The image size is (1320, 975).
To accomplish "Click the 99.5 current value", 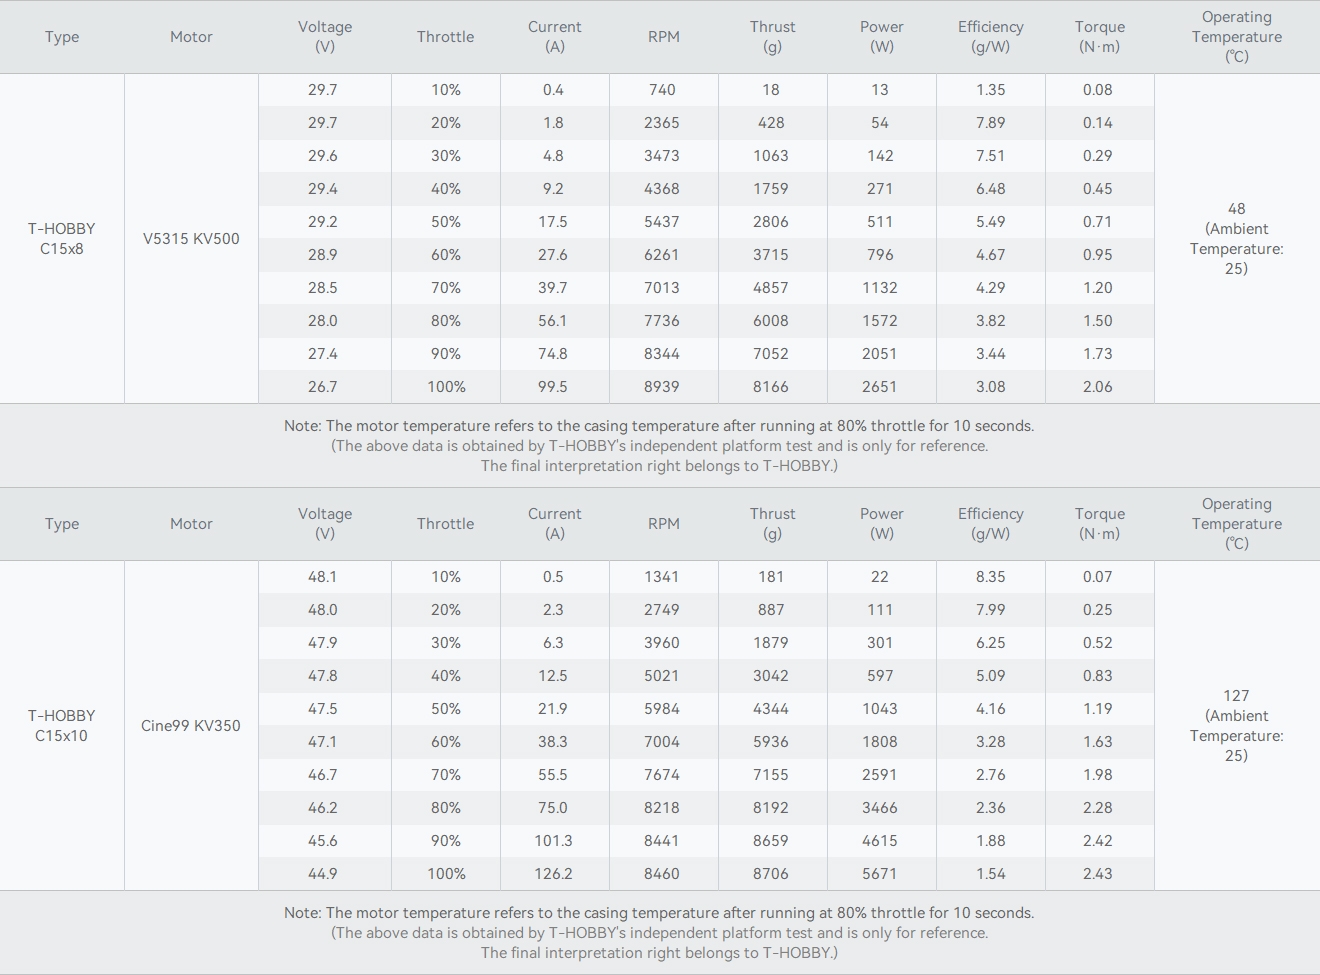I will pyautogui.click(x=553, y=387).
